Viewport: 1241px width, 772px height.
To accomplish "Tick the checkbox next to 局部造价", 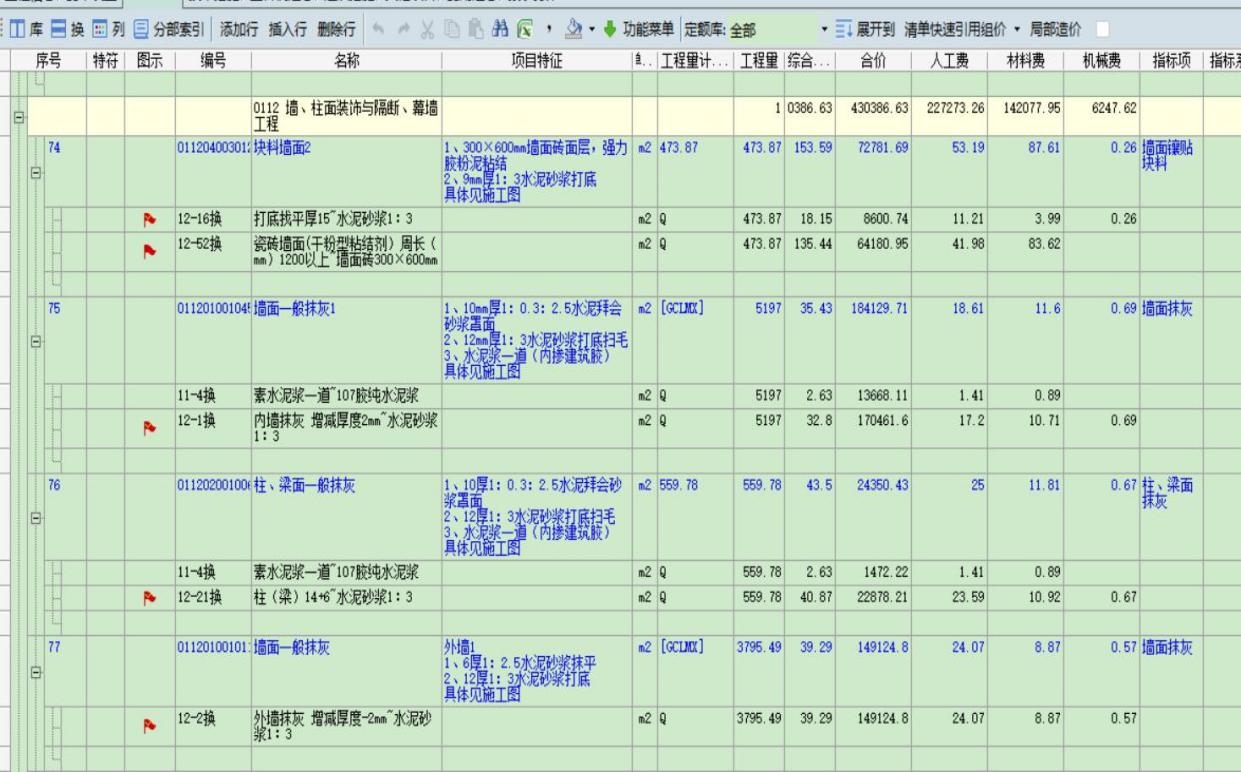I will pos(1102,31).
